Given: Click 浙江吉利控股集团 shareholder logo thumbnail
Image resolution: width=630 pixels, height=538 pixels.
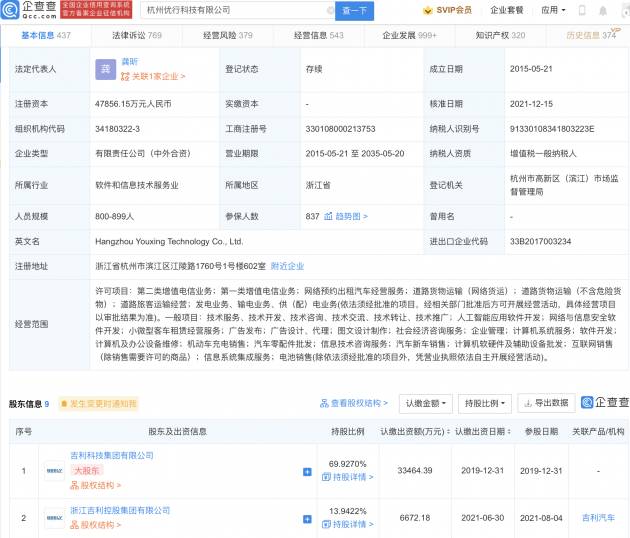Looking at the screenshot, I should (x=54, y=518).
